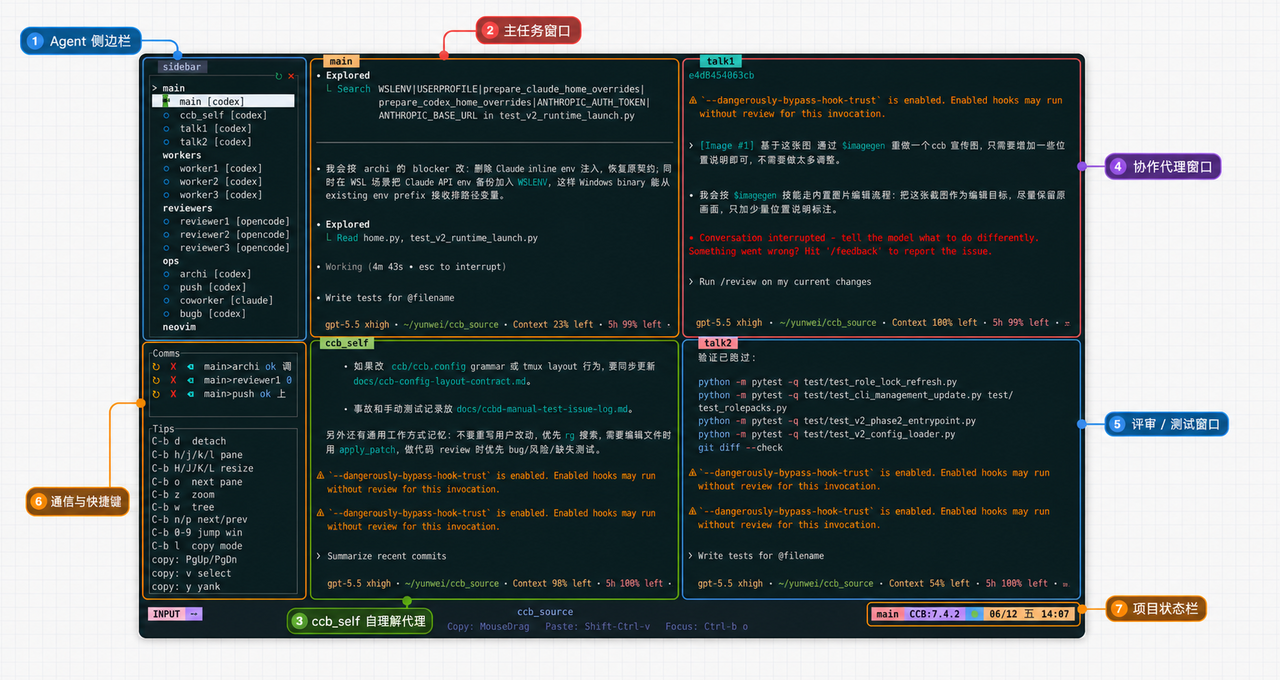This screenshot has height=680, width=1280.
Task: Select the main [codex] sidebar row
Action: pos(223,101)
